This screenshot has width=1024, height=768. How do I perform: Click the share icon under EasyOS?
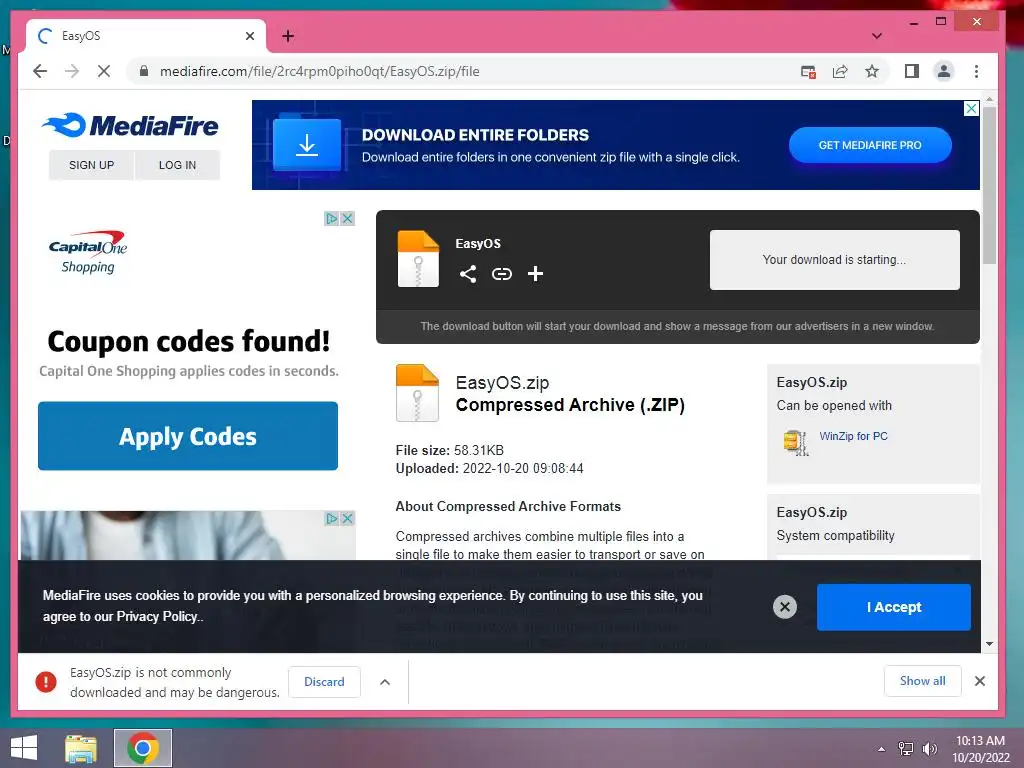tap(468, 274)
